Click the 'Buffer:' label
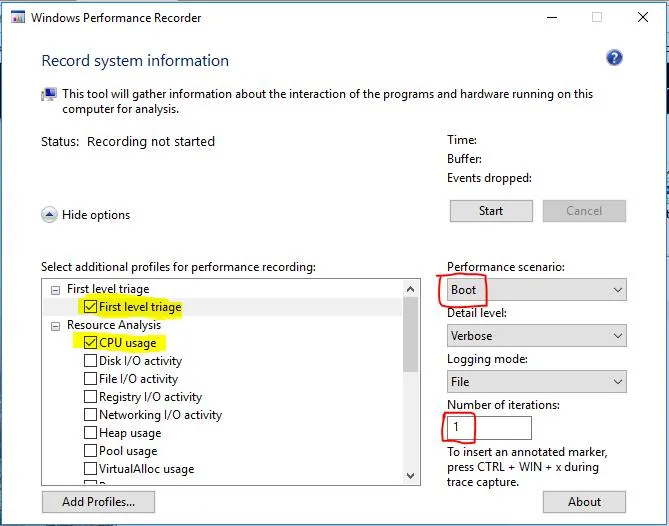The image size is (669, 526). click(x=464, y=159)
